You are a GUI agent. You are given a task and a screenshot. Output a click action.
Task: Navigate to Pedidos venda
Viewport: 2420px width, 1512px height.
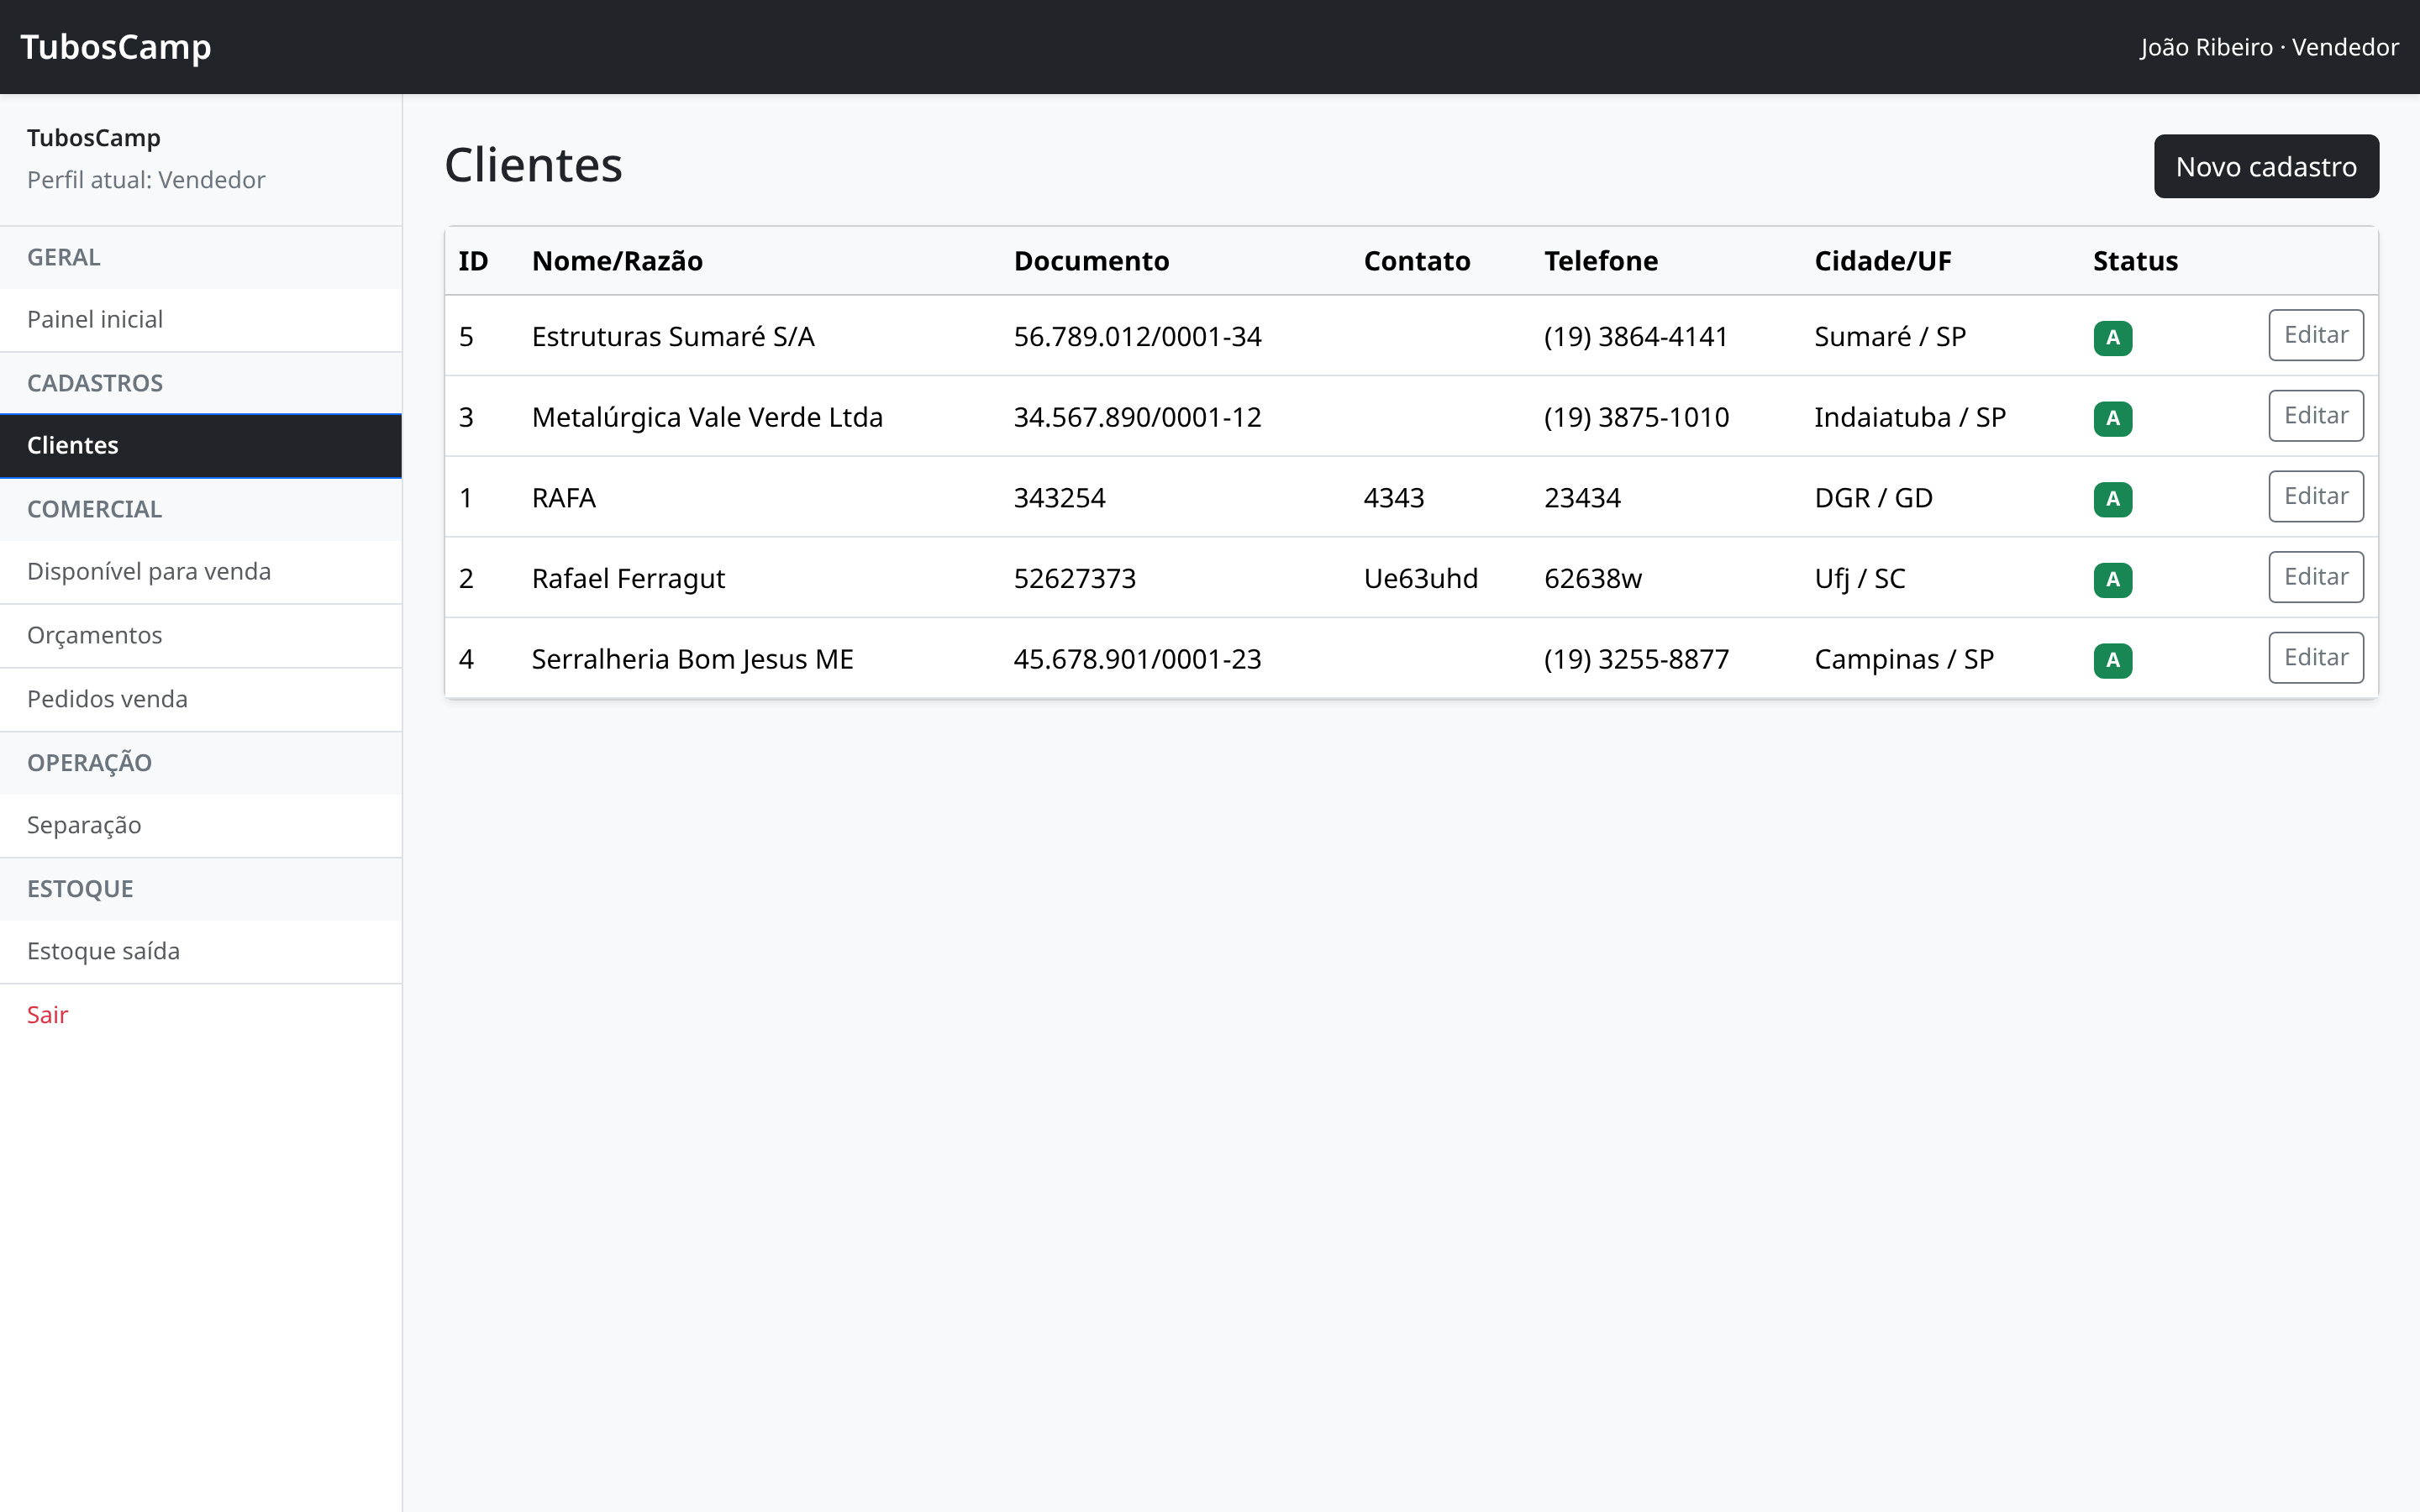point(201,700)
